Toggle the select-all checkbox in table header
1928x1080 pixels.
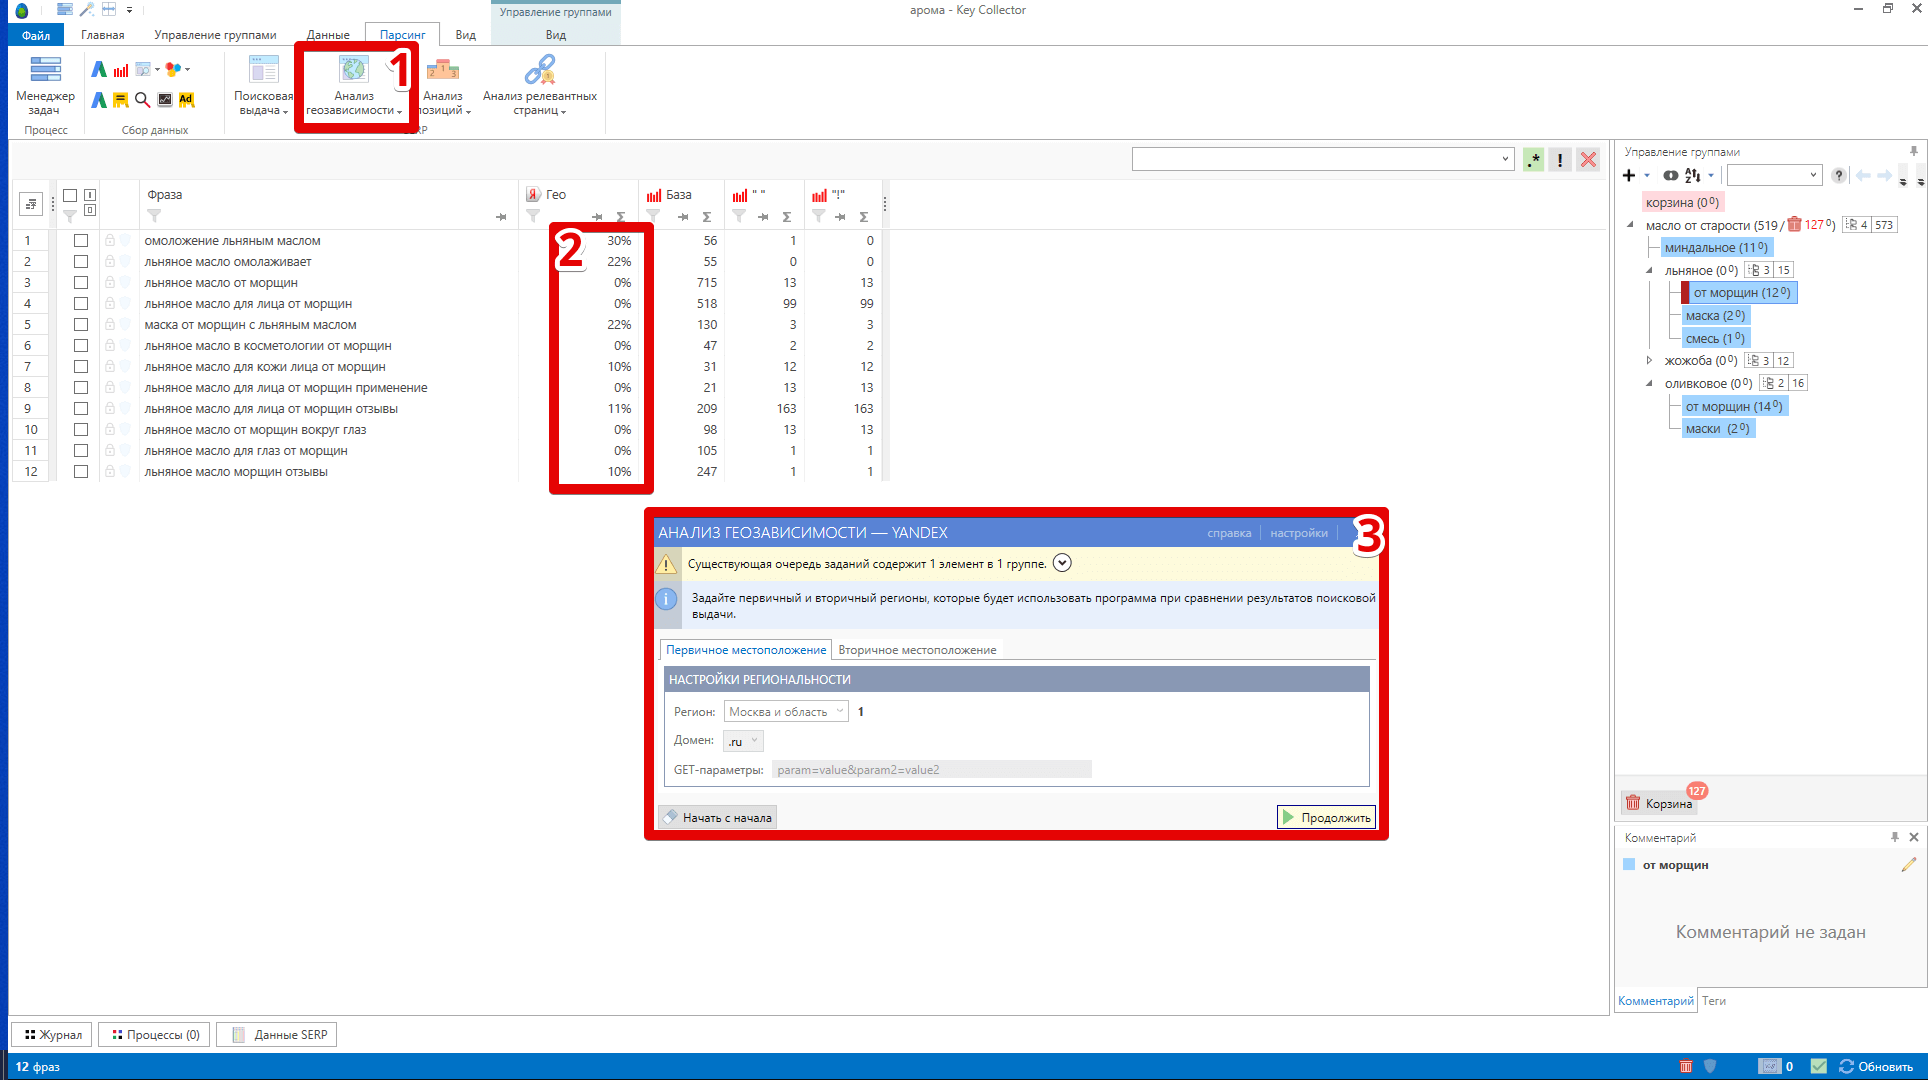[x=70, y=195]
